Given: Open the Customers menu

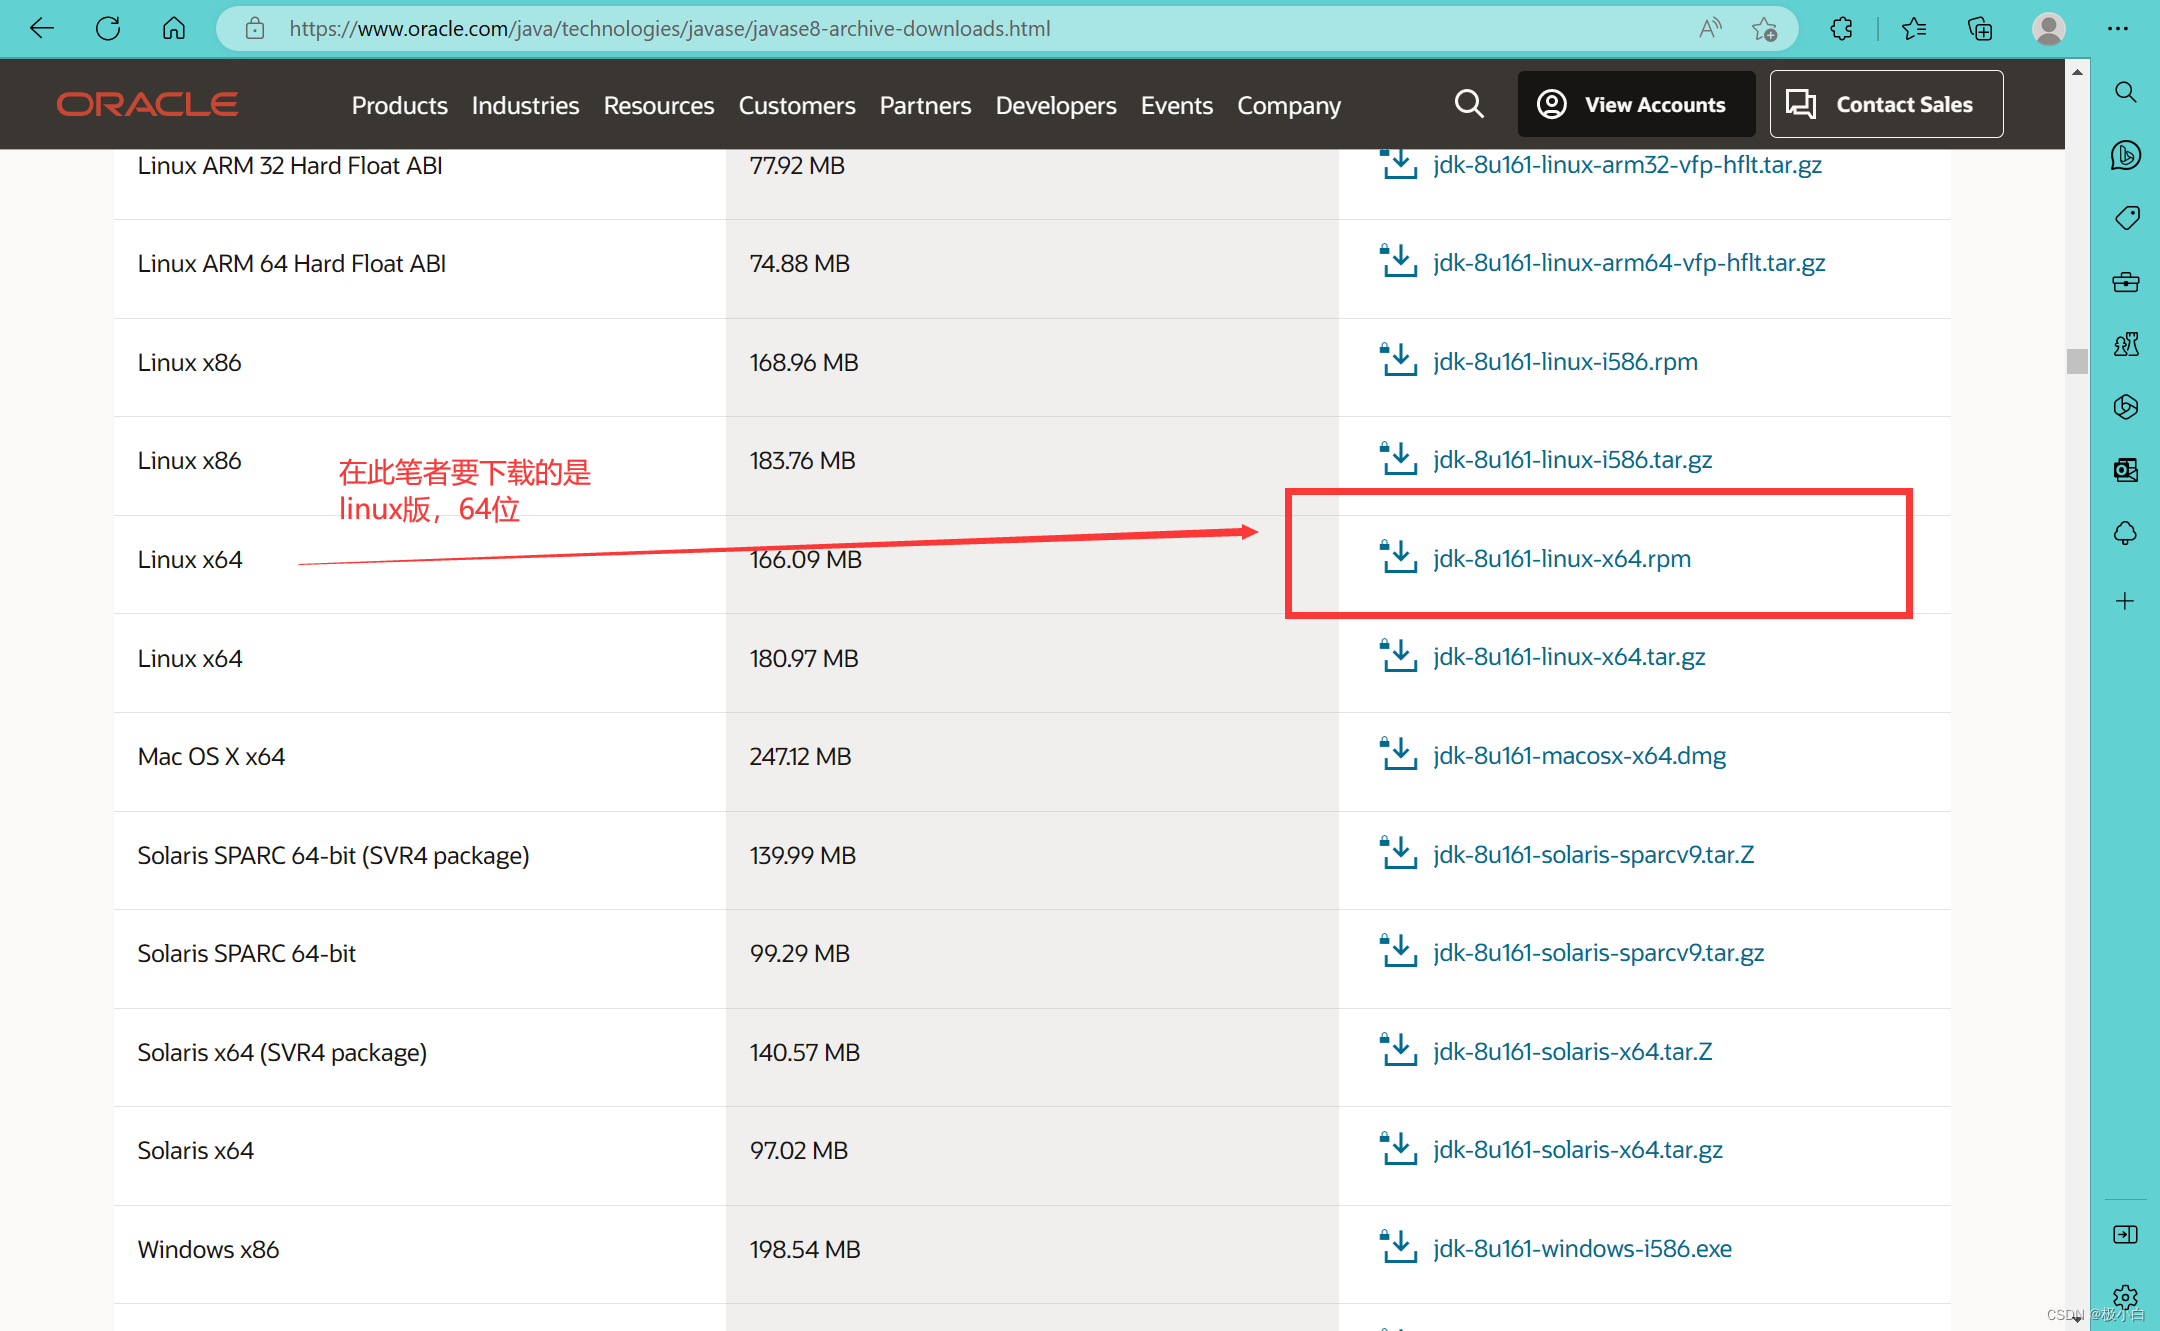Looking at the screenshot, I should [797, 105].
